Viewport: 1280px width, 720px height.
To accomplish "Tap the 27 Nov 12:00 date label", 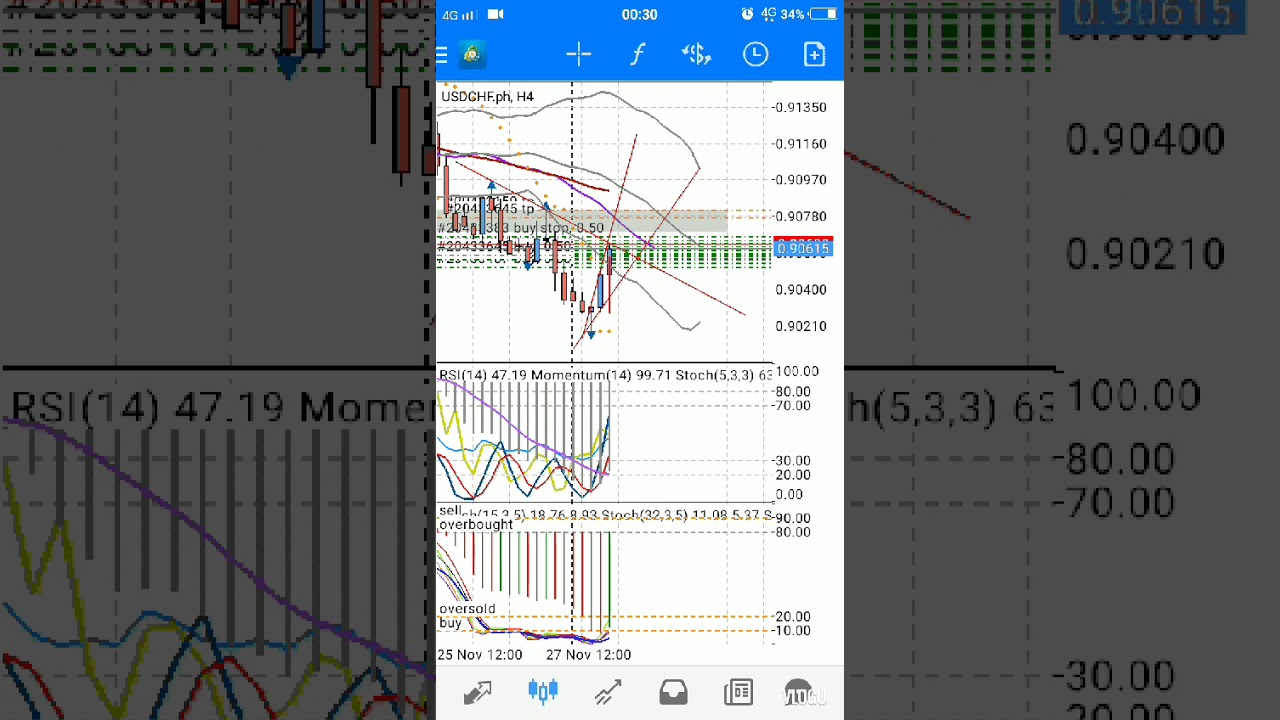I will coord(589,654).
